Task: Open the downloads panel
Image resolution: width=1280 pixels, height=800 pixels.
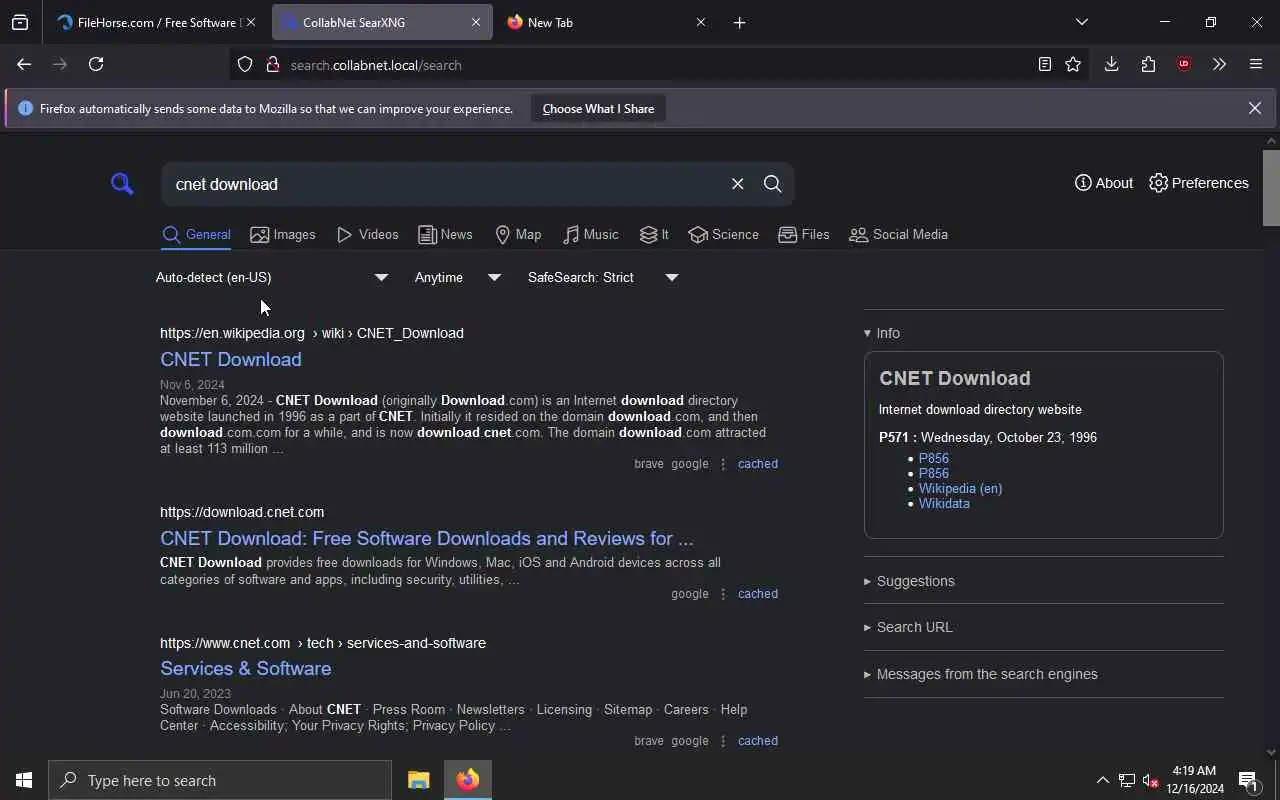Action: pyautogui.click(x=1111, y=64)
